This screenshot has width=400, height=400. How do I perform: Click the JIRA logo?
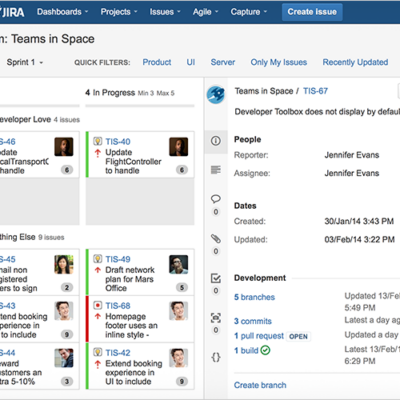[12, 12]
